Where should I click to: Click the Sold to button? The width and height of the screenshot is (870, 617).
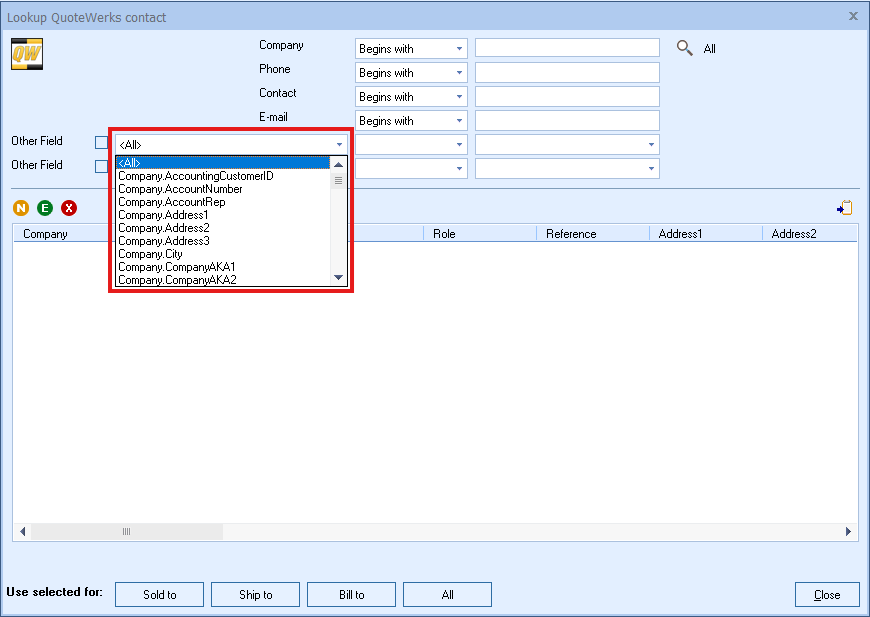click(160, 595)
